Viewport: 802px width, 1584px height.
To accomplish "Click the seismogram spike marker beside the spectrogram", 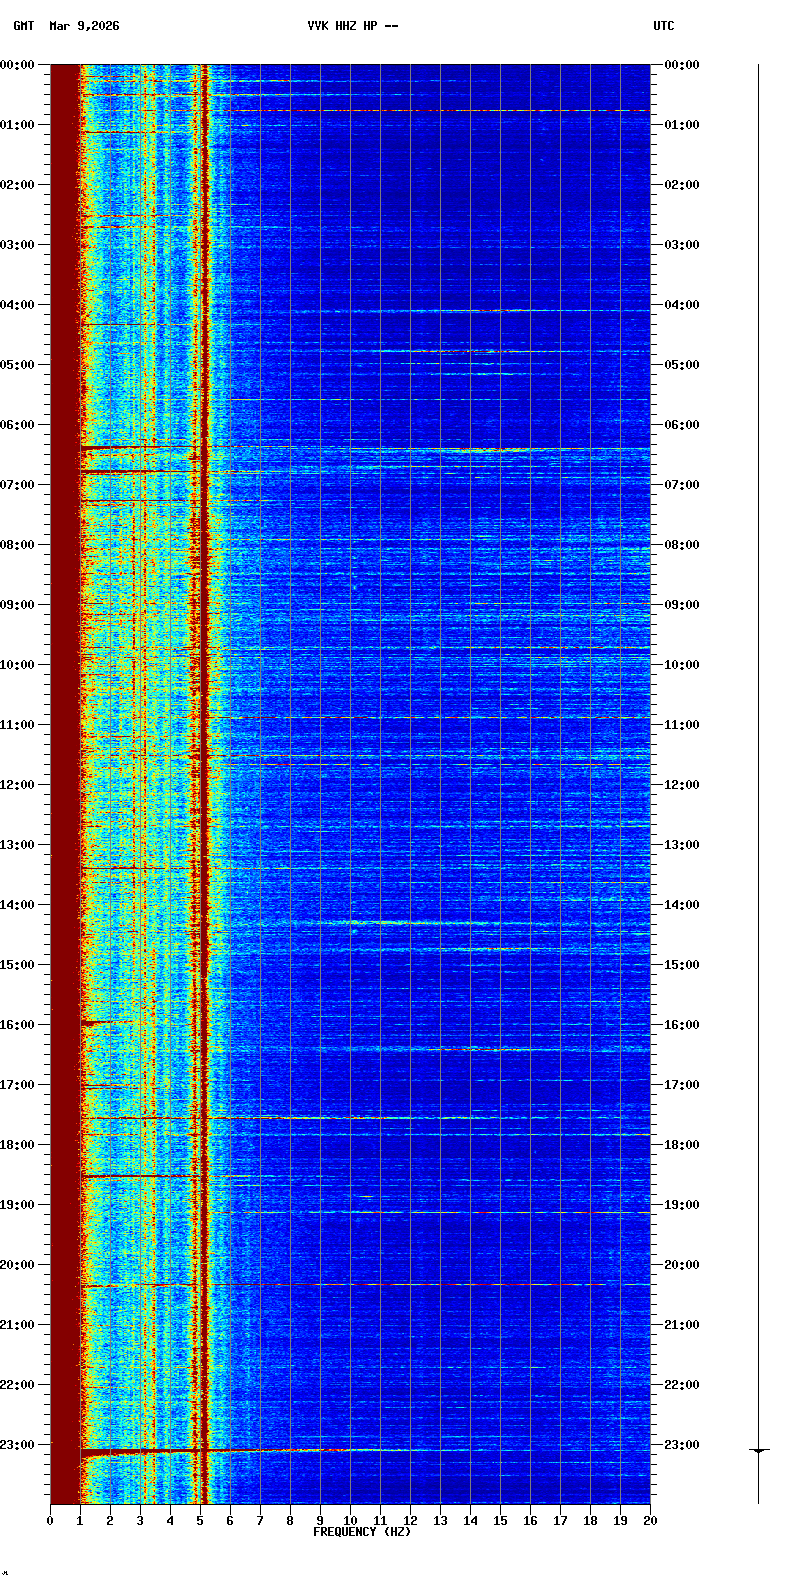I will [759, 1450].
